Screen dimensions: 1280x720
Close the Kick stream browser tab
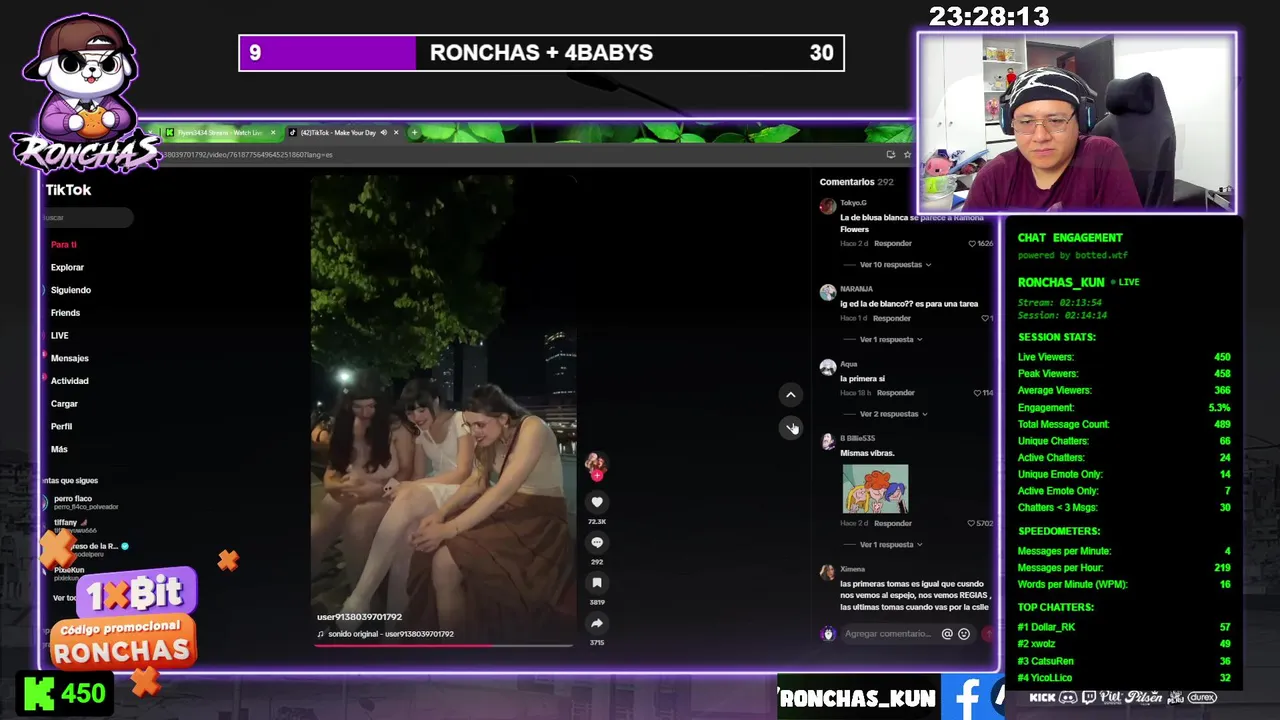pyautogui.click(x=272, y=133)
